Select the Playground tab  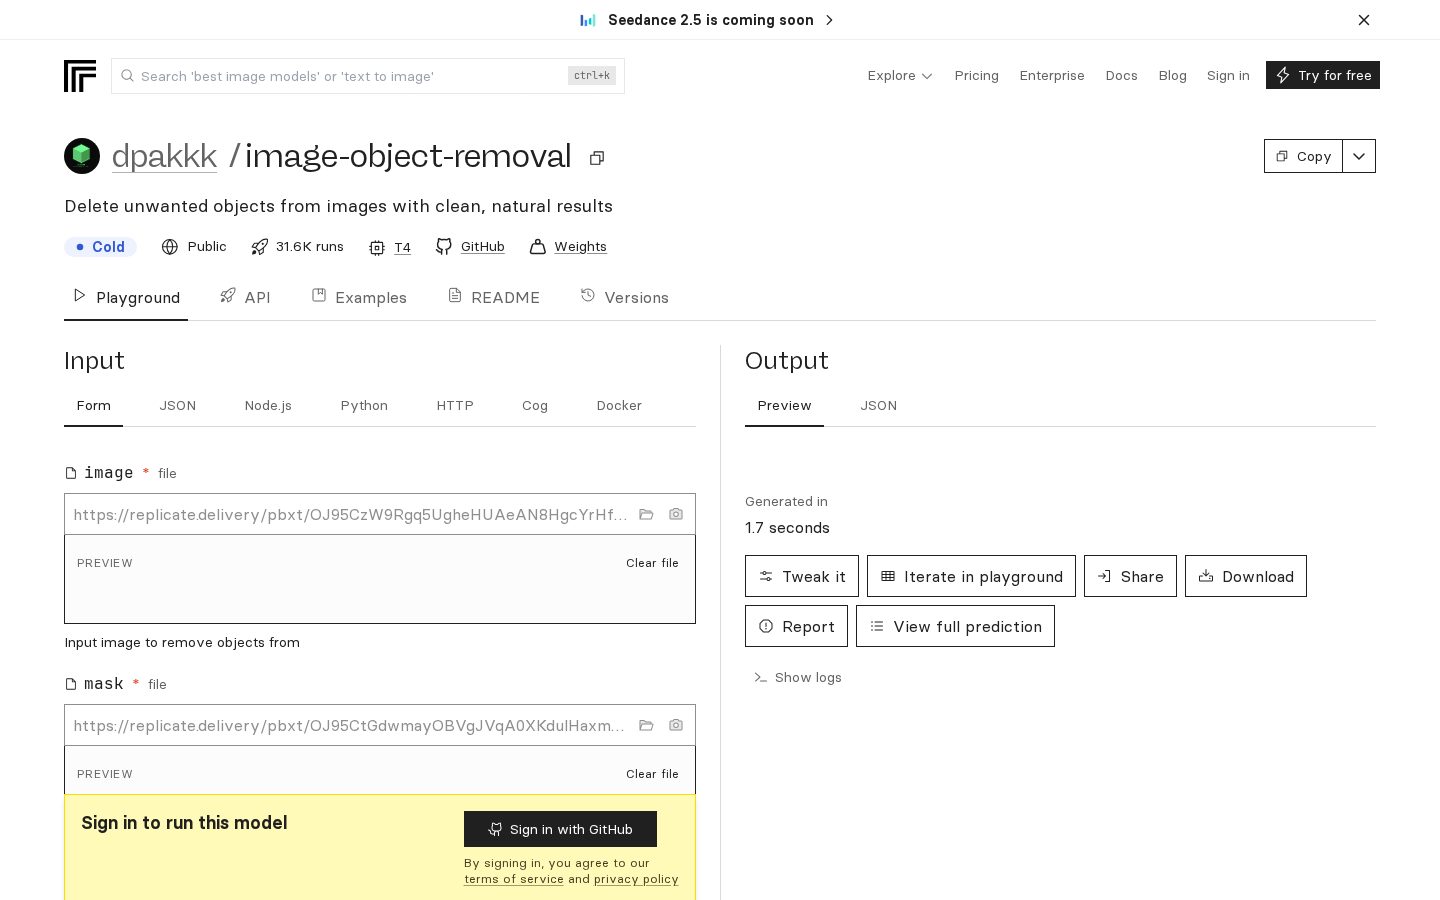coord(126,297)
